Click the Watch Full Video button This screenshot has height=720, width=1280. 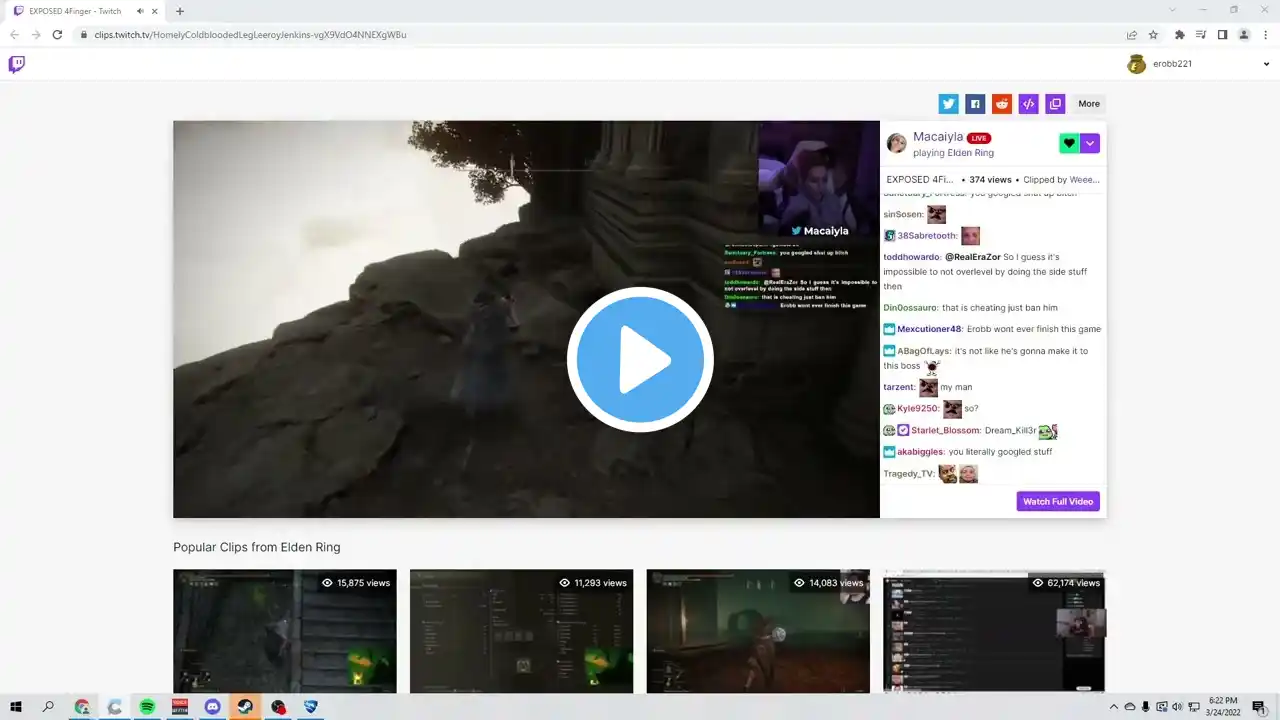pos(1058,501)
